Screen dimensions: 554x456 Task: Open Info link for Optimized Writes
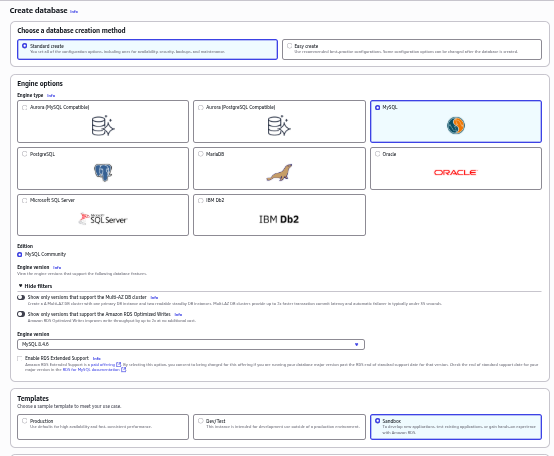click(178, 314)
